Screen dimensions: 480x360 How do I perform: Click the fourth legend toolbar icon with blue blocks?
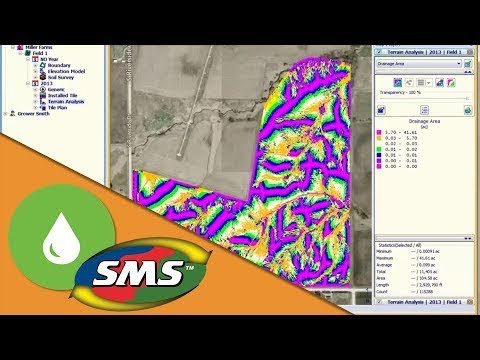[x=440, y=82]
